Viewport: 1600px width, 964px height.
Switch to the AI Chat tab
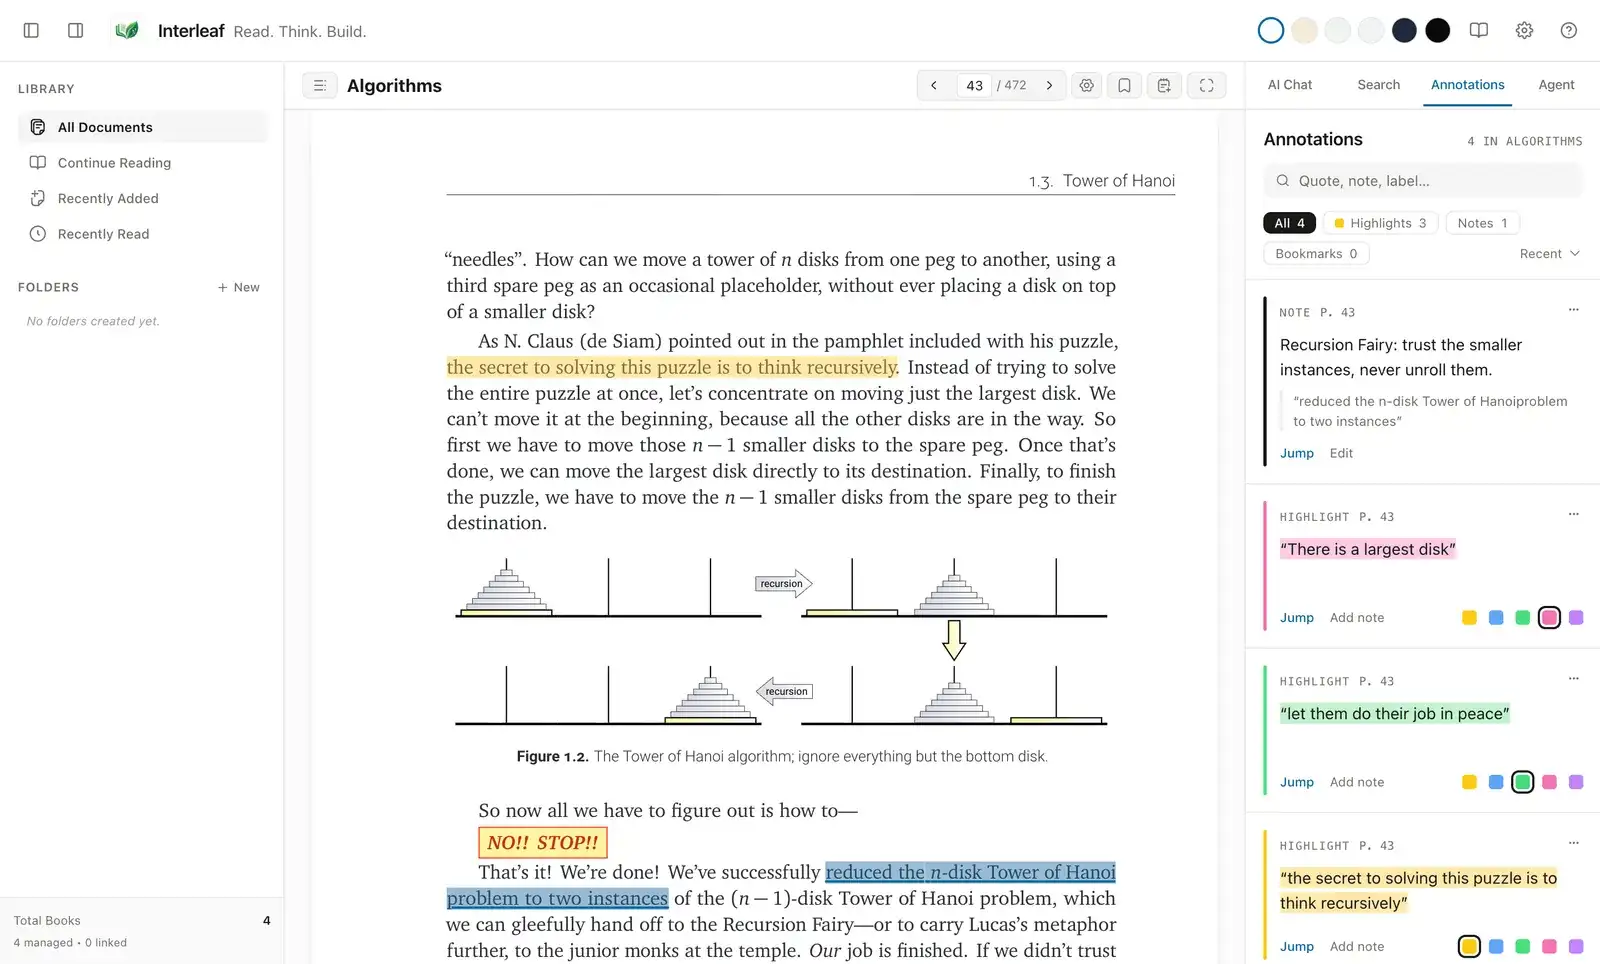click(1290, 85)
